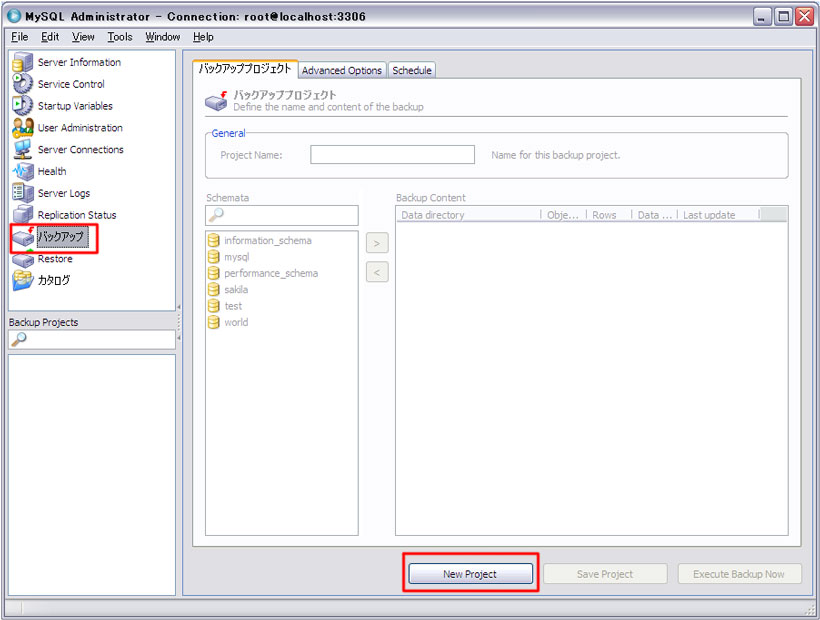The height and width of the screenshot is (620, 820).
Task: Select performance_schema in the Schemata list
Action: 271,273
